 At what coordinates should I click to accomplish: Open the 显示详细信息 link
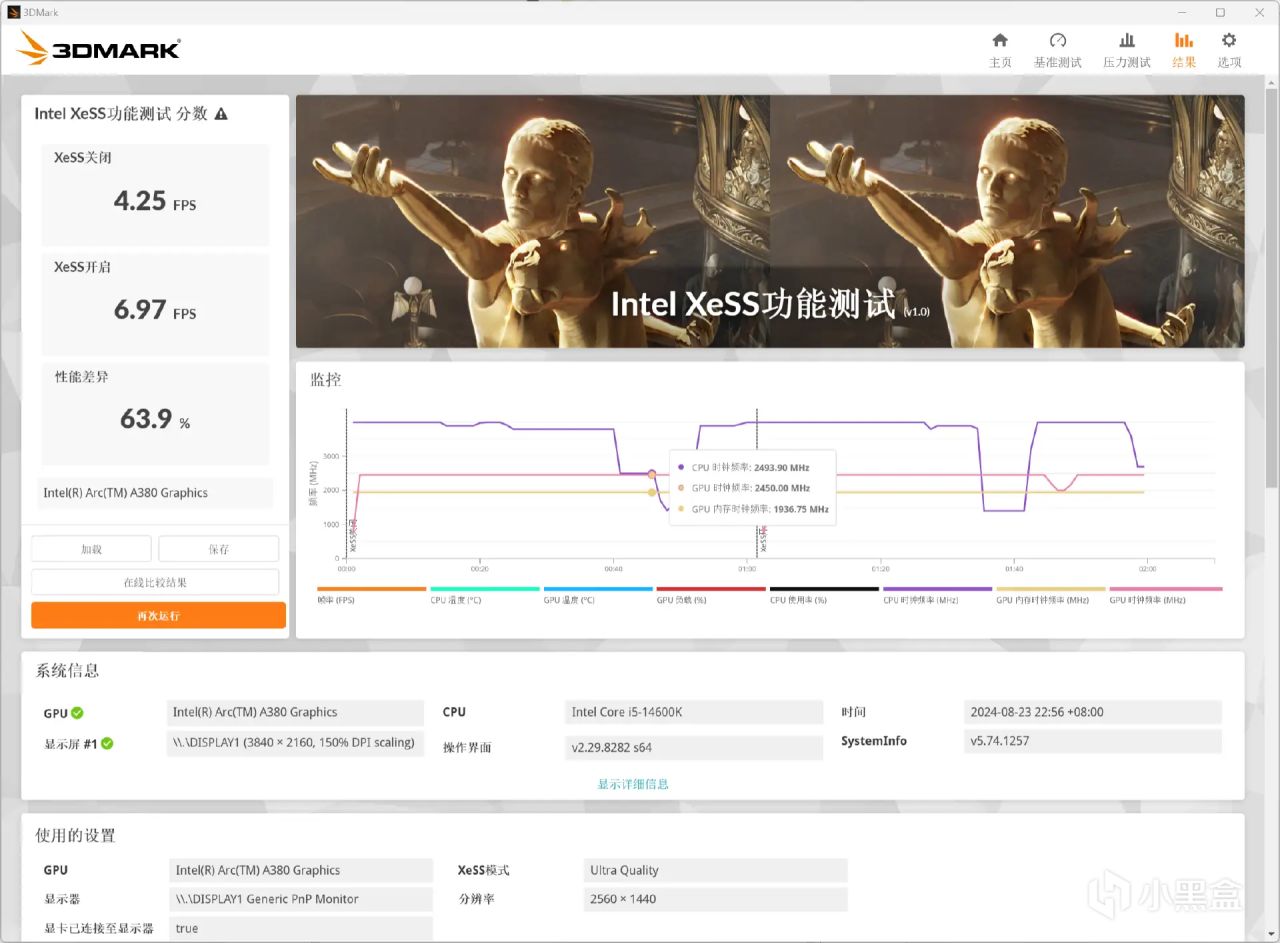[633, 784]
